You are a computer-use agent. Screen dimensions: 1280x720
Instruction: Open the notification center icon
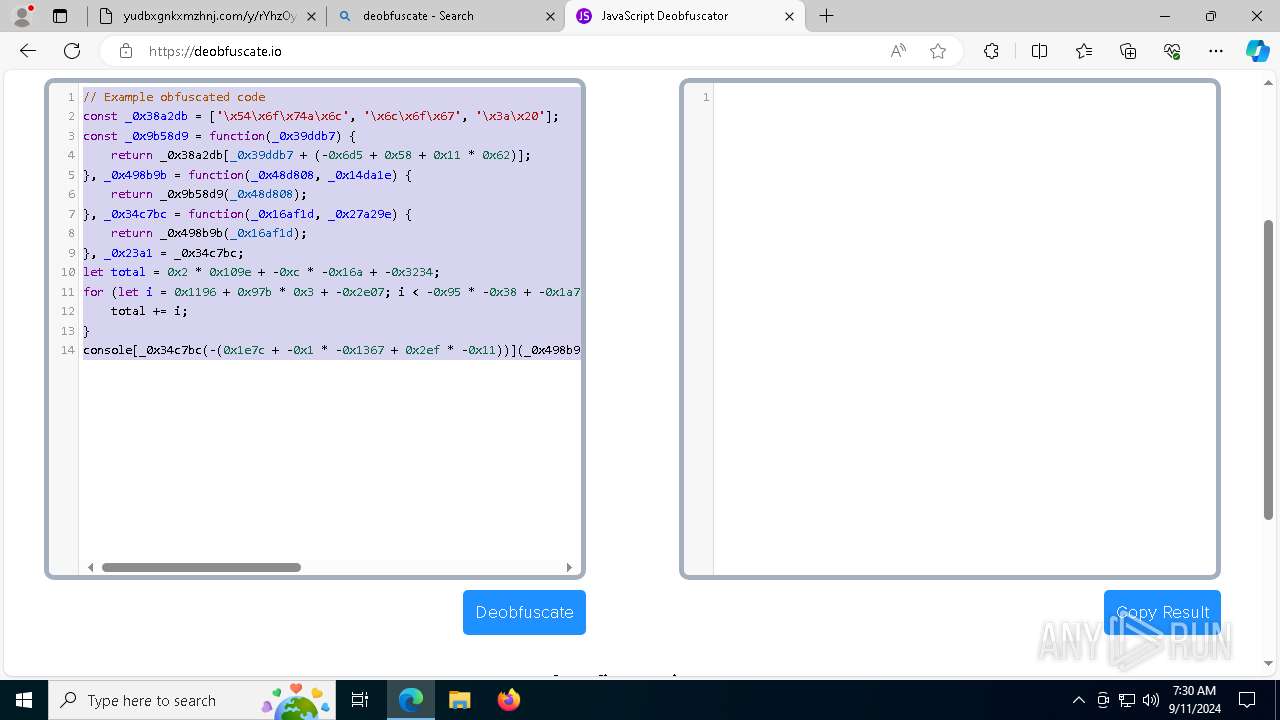1247,700
